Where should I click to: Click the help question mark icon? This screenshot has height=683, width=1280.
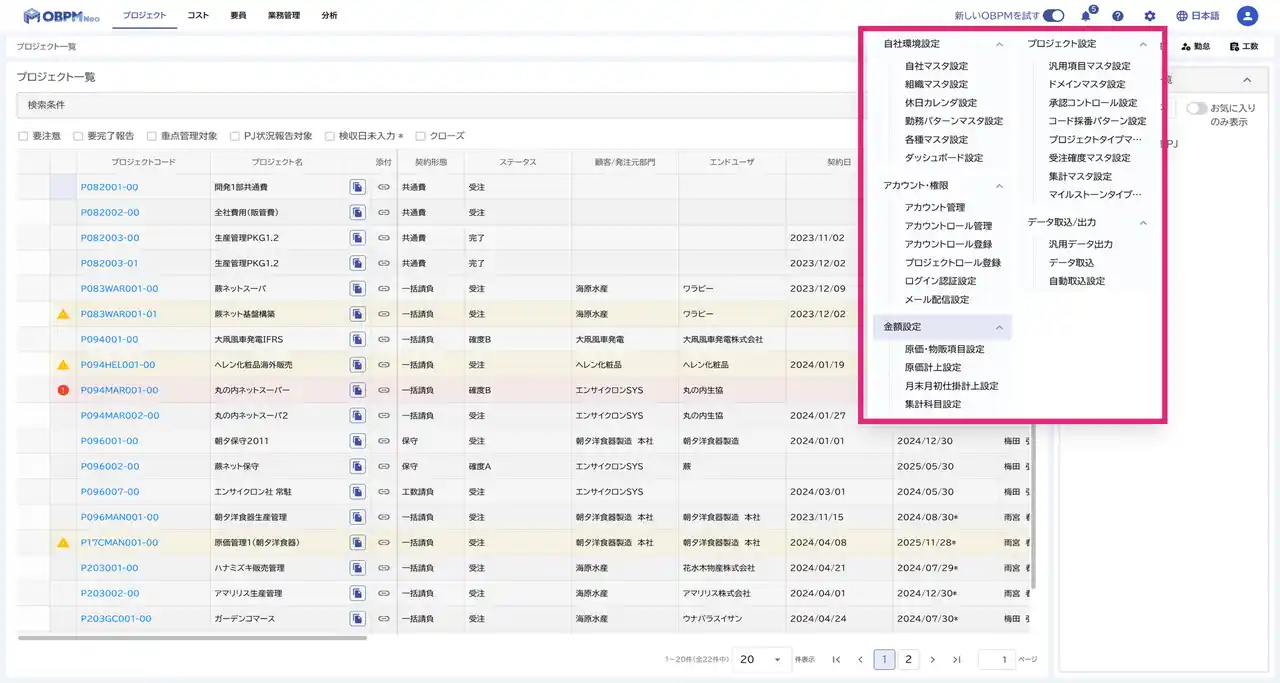[x=1118, y=16]
